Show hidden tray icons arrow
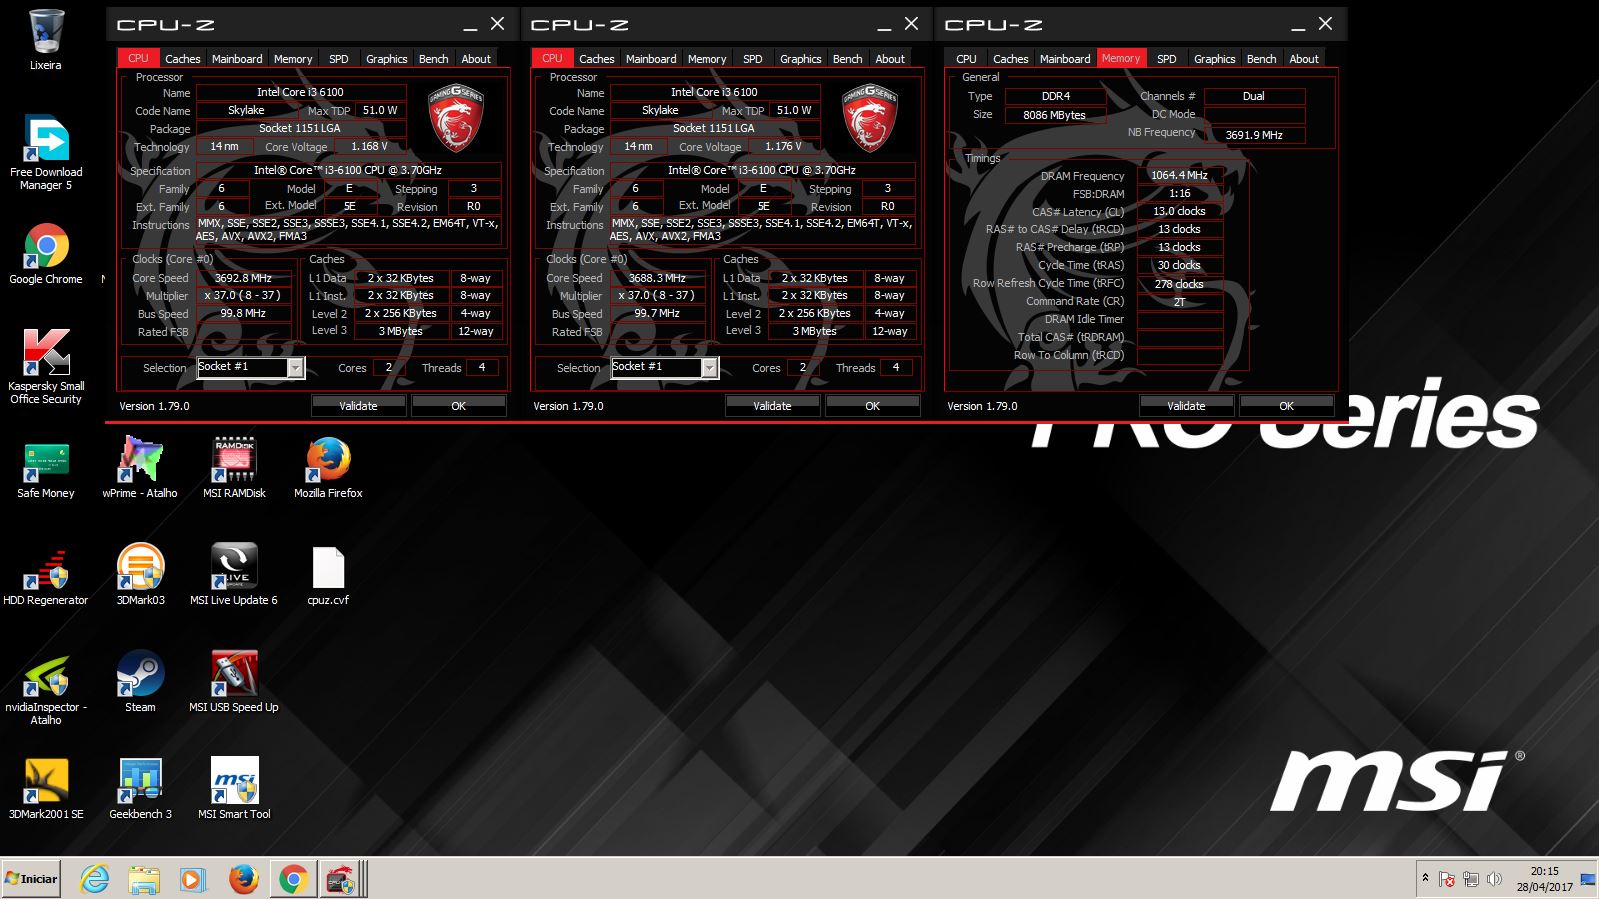Image resolution: width=1599 pixels, height=899 pixels. point(1425,878)
